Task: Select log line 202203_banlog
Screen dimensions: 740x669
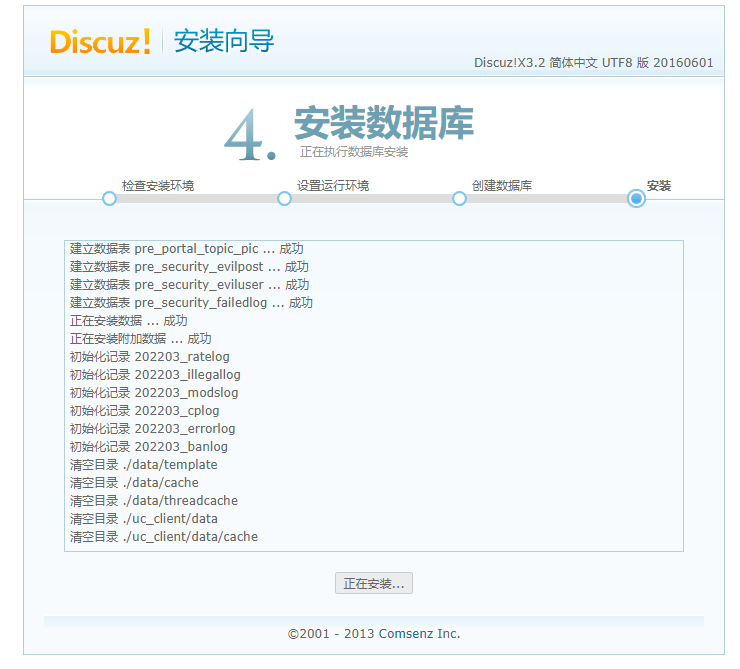Action: pyautogui.click(x=149, y=446)
